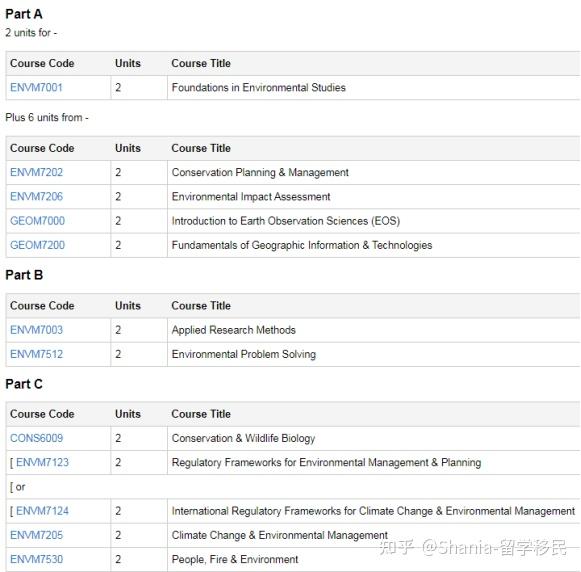Screen dimensions: 581x572
Task: Click Course Code header in Part B table
Action: [42, 306]
